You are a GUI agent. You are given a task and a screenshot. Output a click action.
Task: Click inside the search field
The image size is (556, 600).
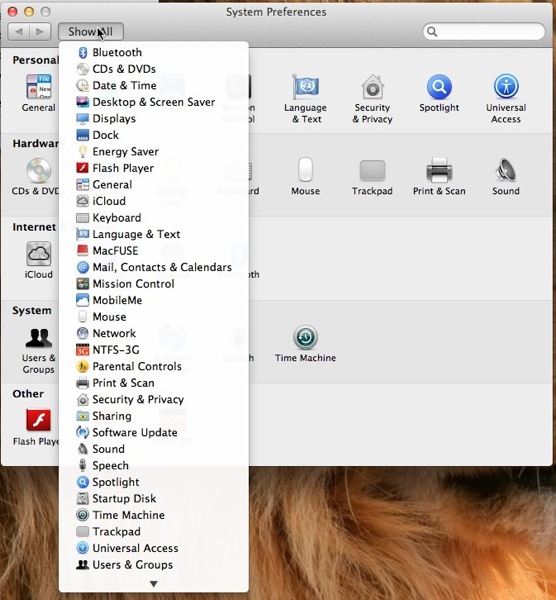coord(484,31)
